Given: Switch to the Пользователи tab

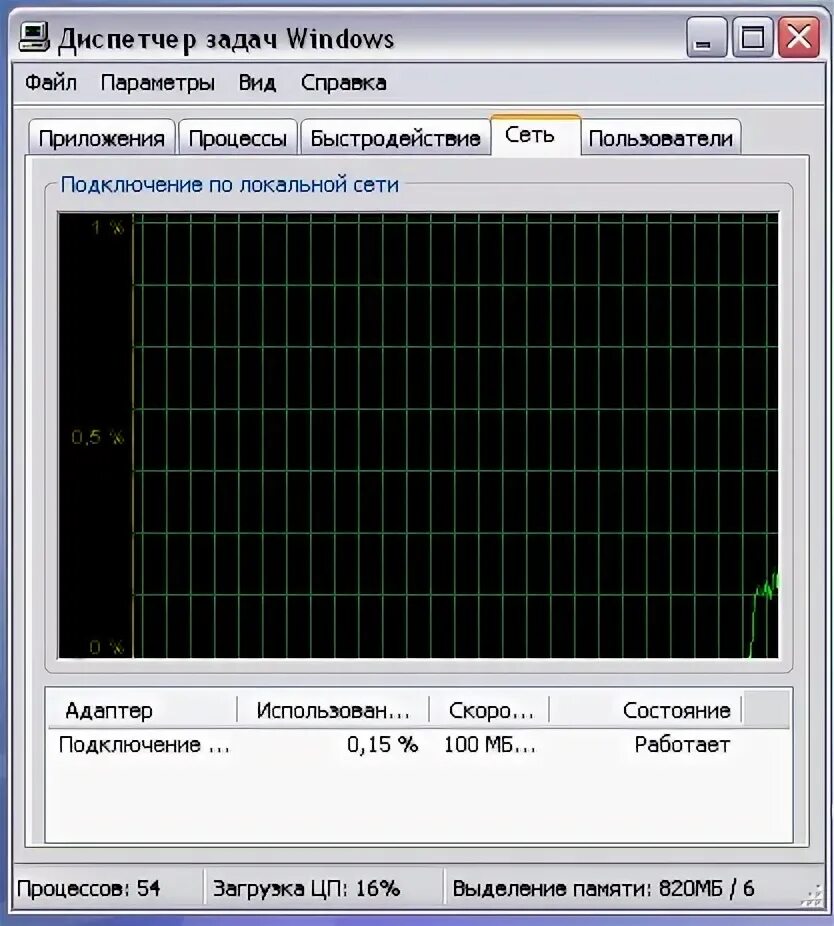Looking at the screenshot, I should tap(660, 138).
